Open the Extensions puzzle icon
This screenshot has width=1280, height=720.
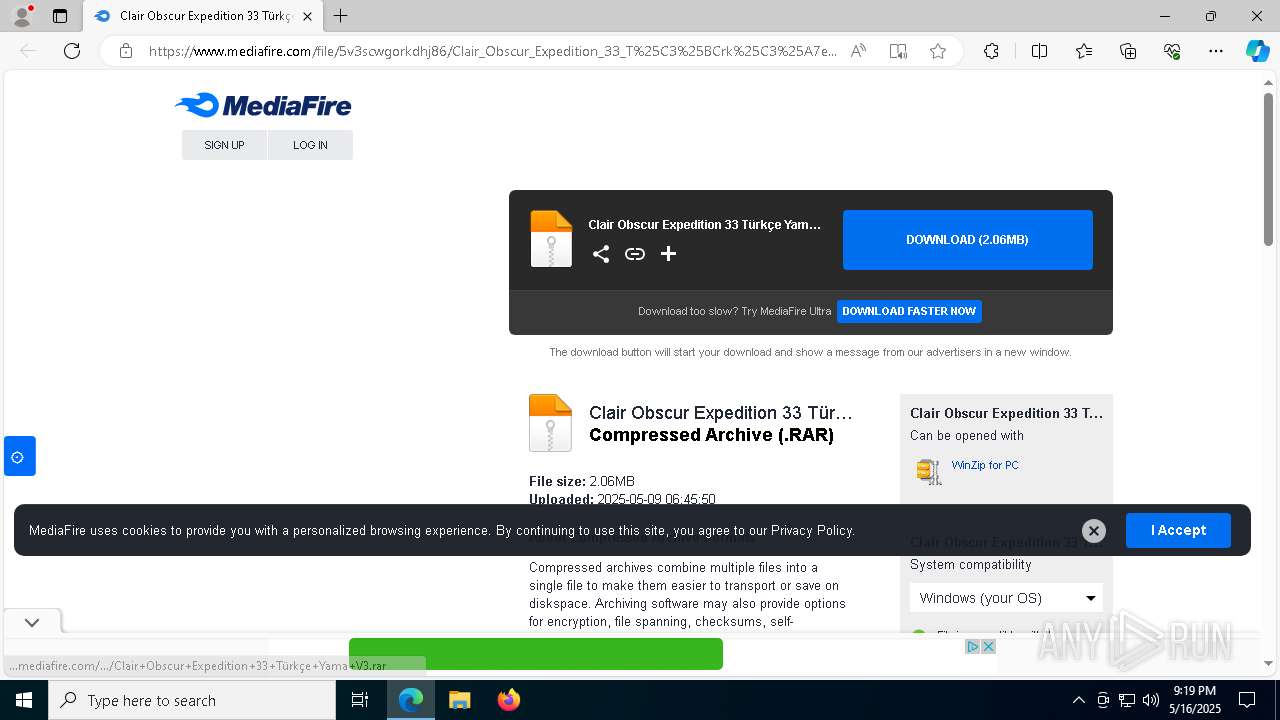point(991,51)
